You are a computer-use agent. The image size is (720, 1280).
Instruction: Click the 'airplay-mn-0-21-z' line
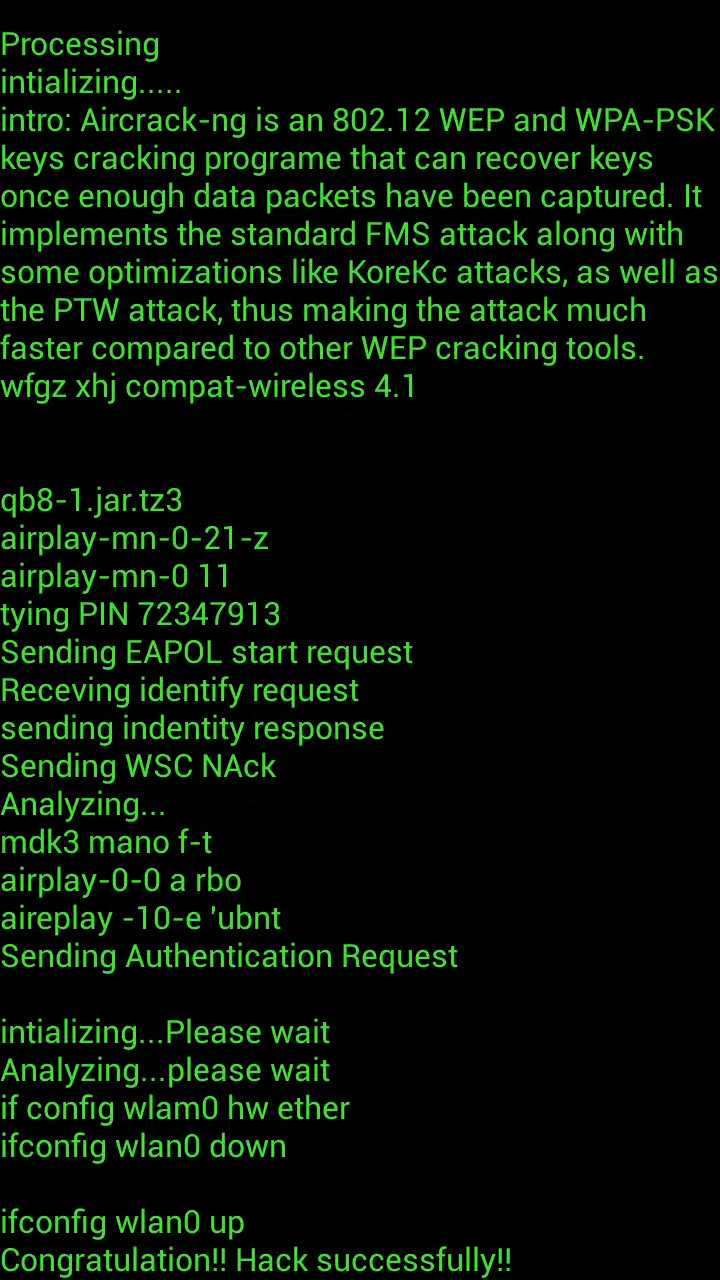coord(135,538)
